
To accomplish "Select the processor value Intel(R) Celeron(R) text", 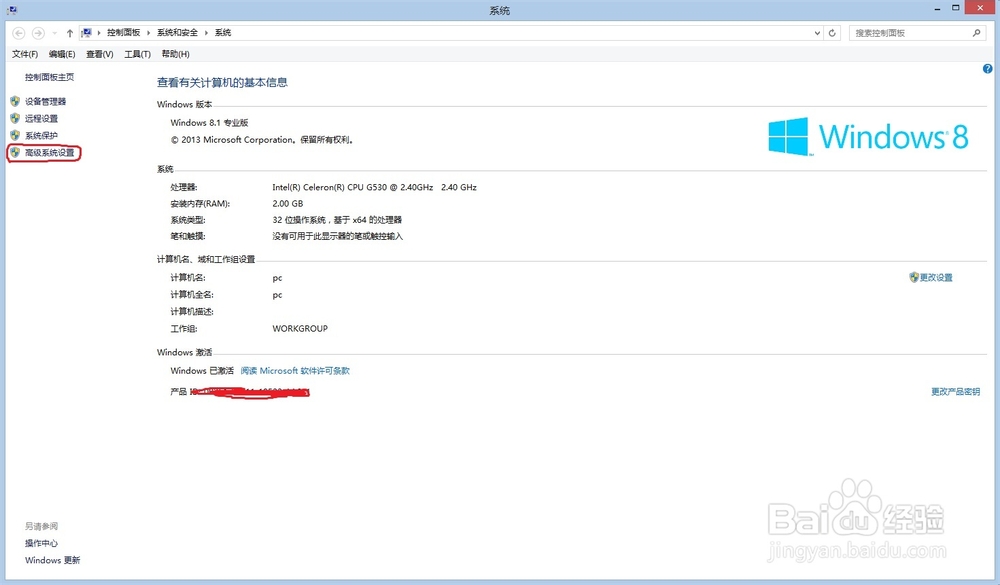I will click(x=374, y=187).
